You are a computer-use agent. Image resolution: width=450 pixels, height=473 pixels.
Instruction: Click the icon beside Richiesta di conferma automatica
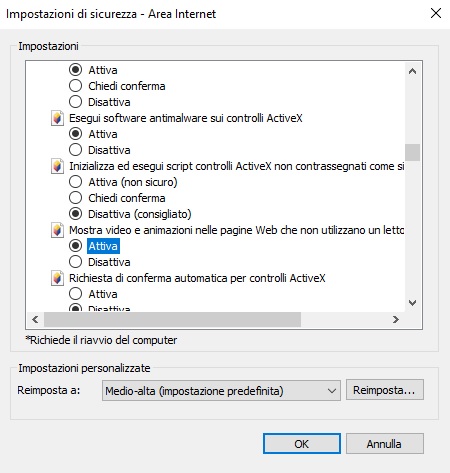point(57,278)
